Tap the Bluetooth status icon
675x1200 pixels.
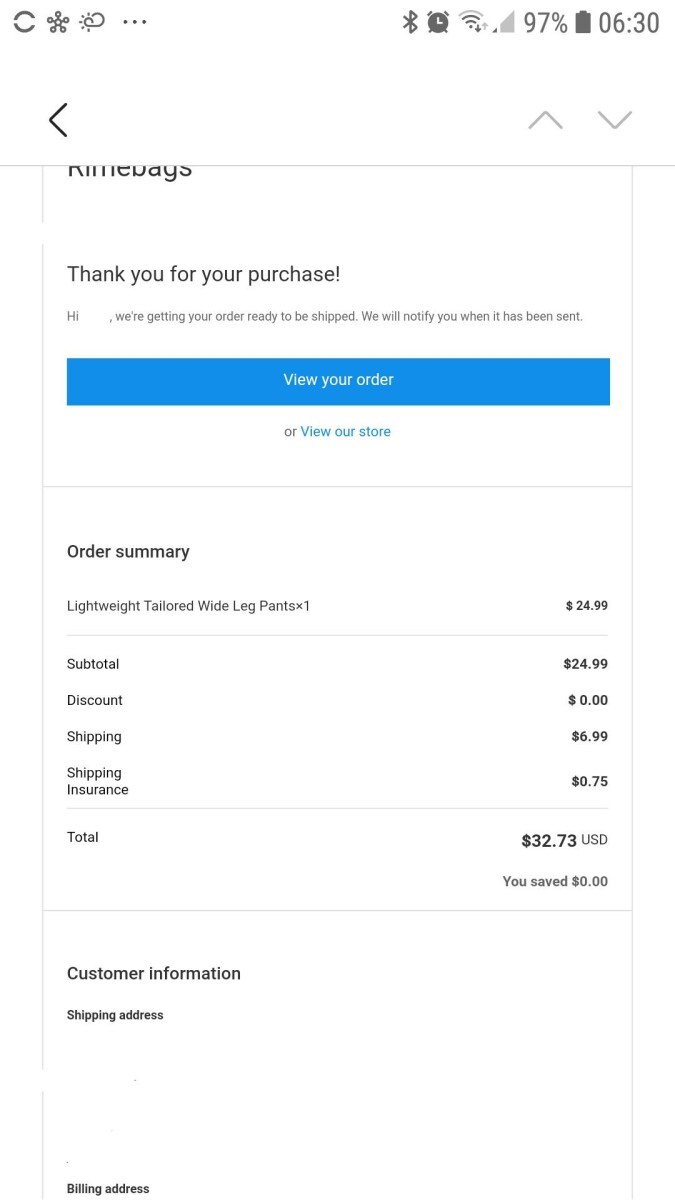pos(410,22)
